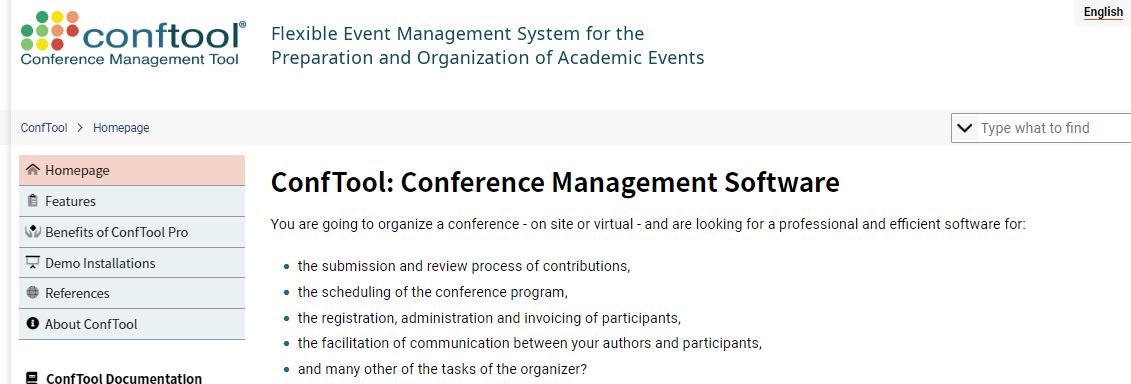Expand the search box dropdown chevron
Screen dimensions: 1131x384
(964, 128)
